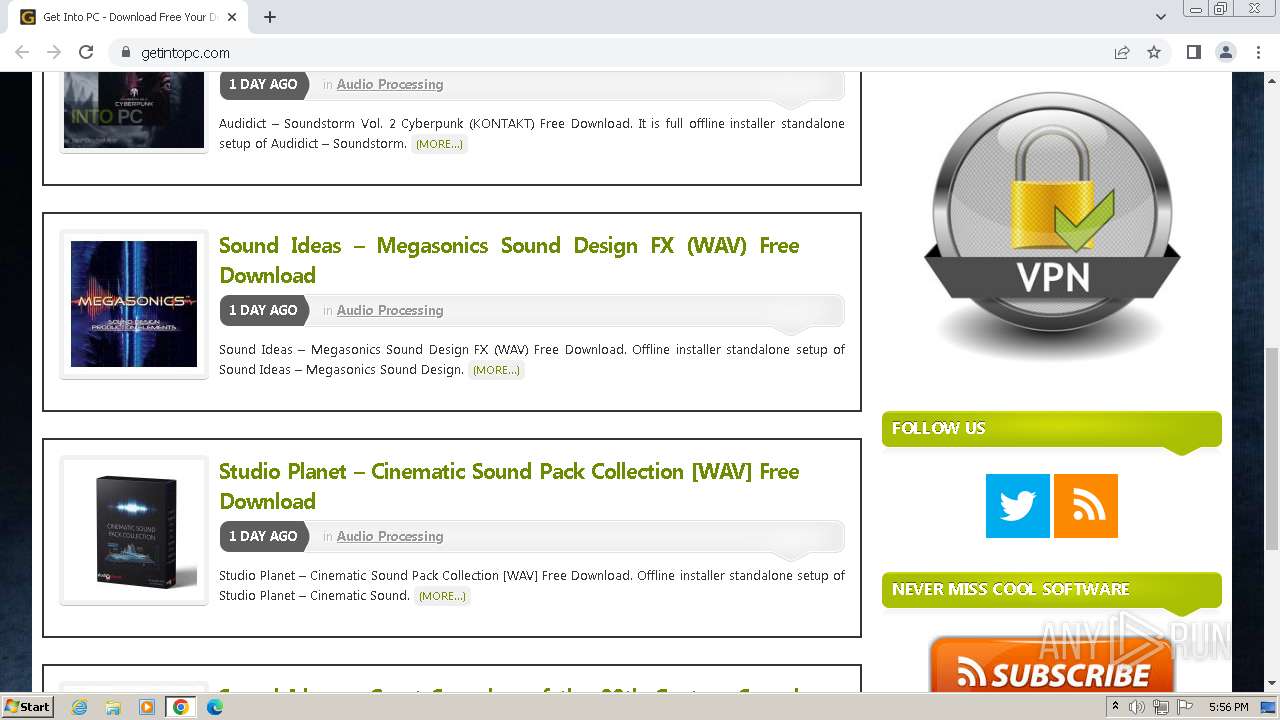Image resolution: width=1280 pixels, height=720 pixels.
Task: Bookmark this page with the star icon
Action: click(x=1154, y=53)
